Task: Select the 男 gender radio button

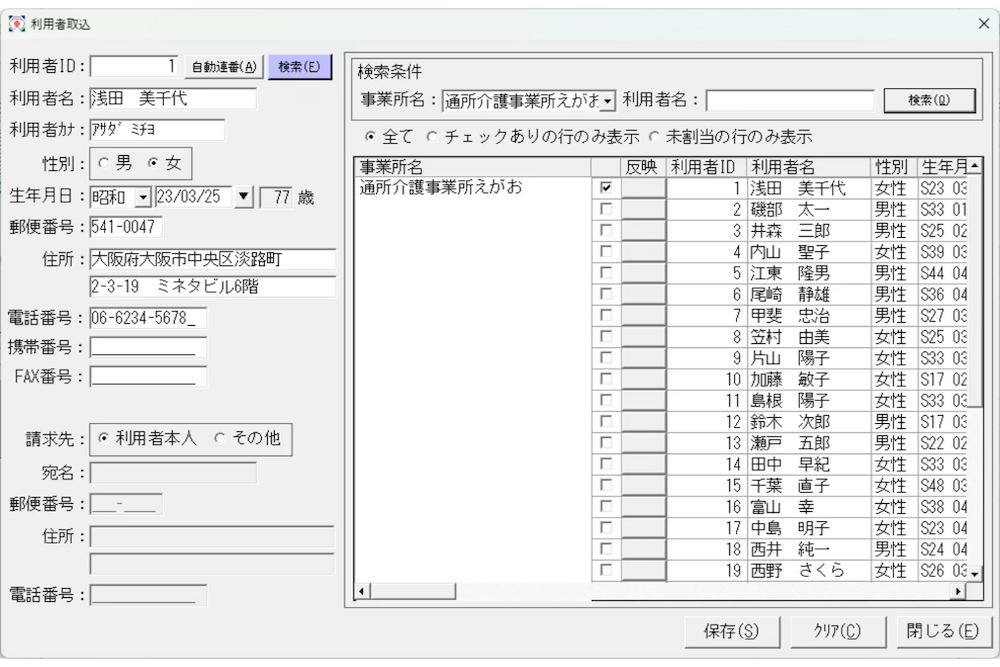Action: pos(104,163)
